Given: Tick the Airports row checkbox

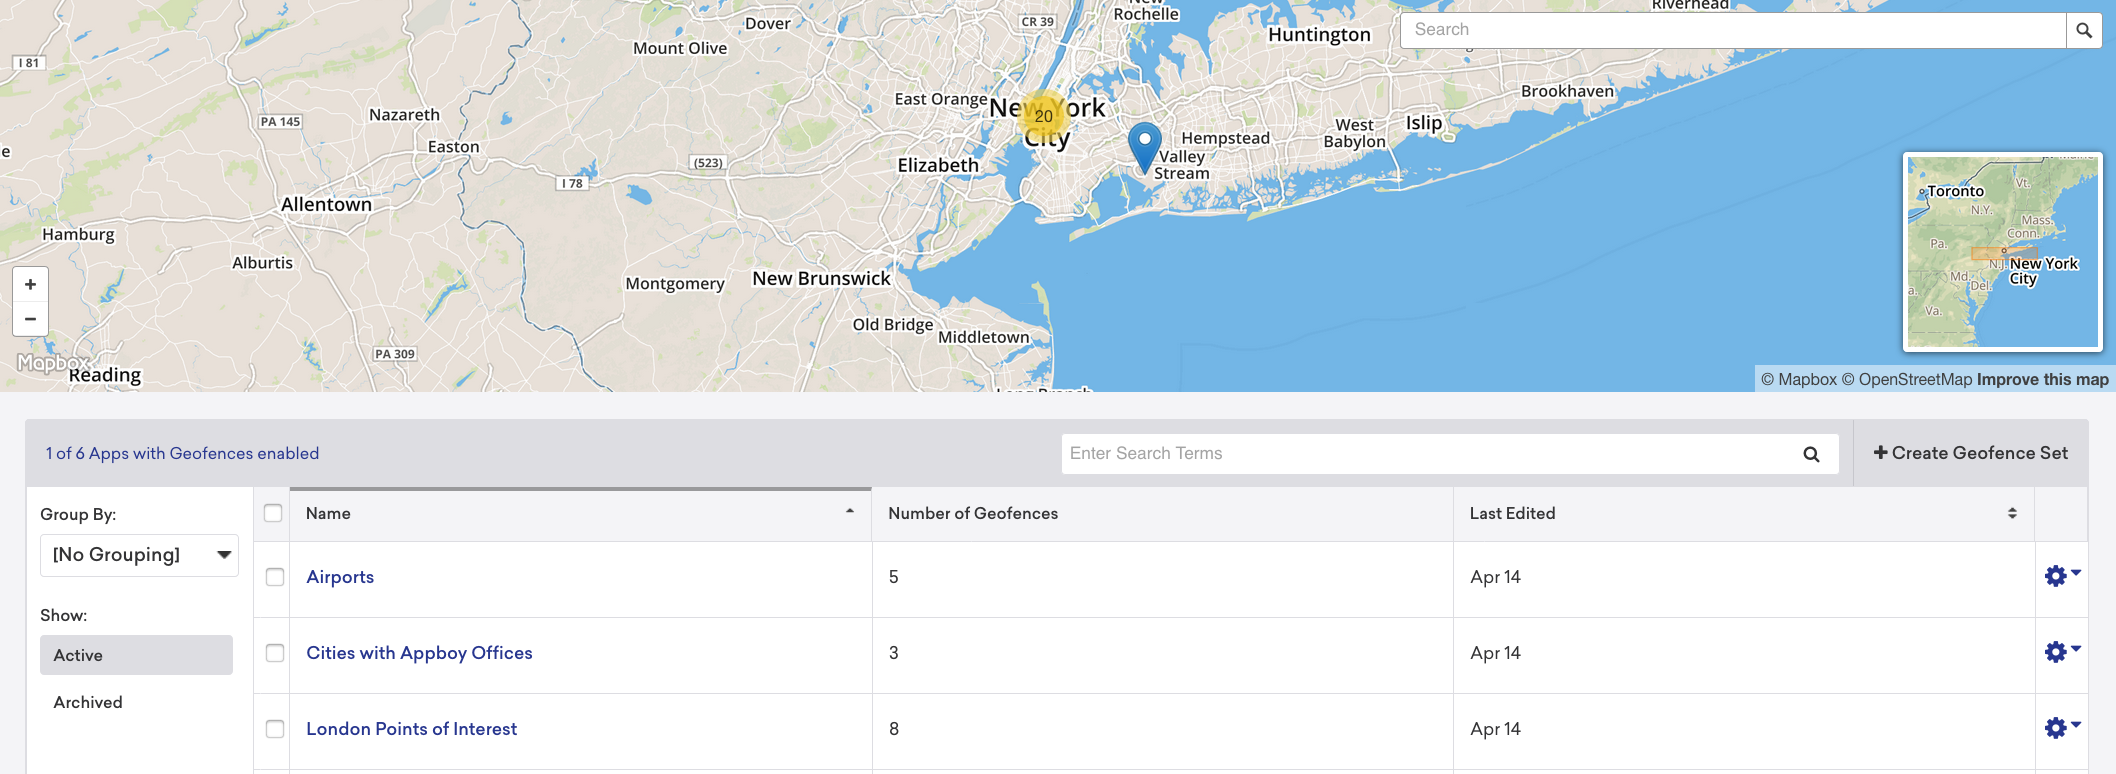Looking at the screenshot, I should [275, 577].
